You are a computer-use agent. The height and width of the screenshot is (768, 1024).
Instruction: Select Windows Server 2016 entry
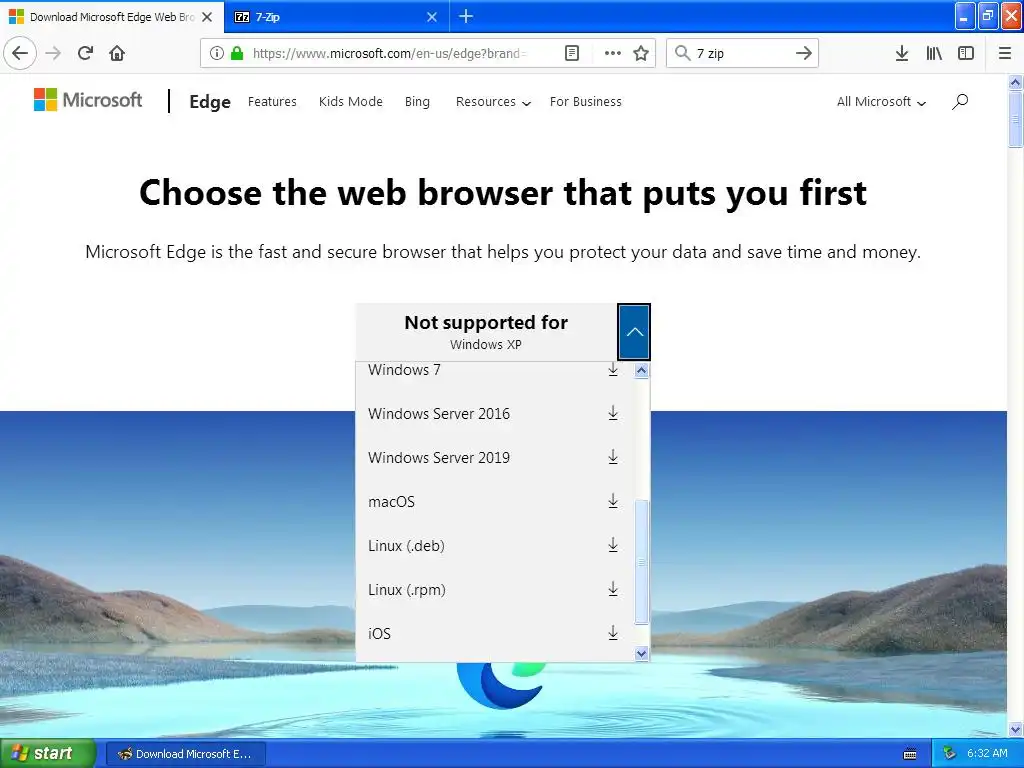[x=439, y=413]
